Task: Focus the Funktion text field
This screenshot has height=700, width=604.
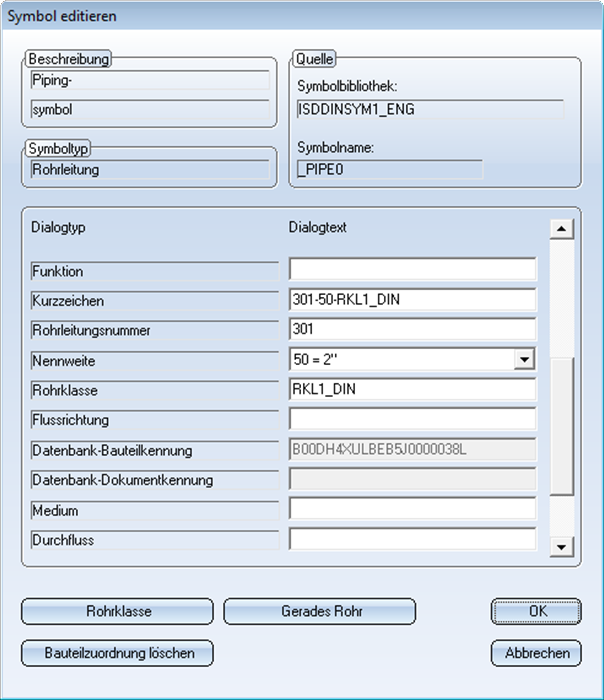Action: (412, 269)
